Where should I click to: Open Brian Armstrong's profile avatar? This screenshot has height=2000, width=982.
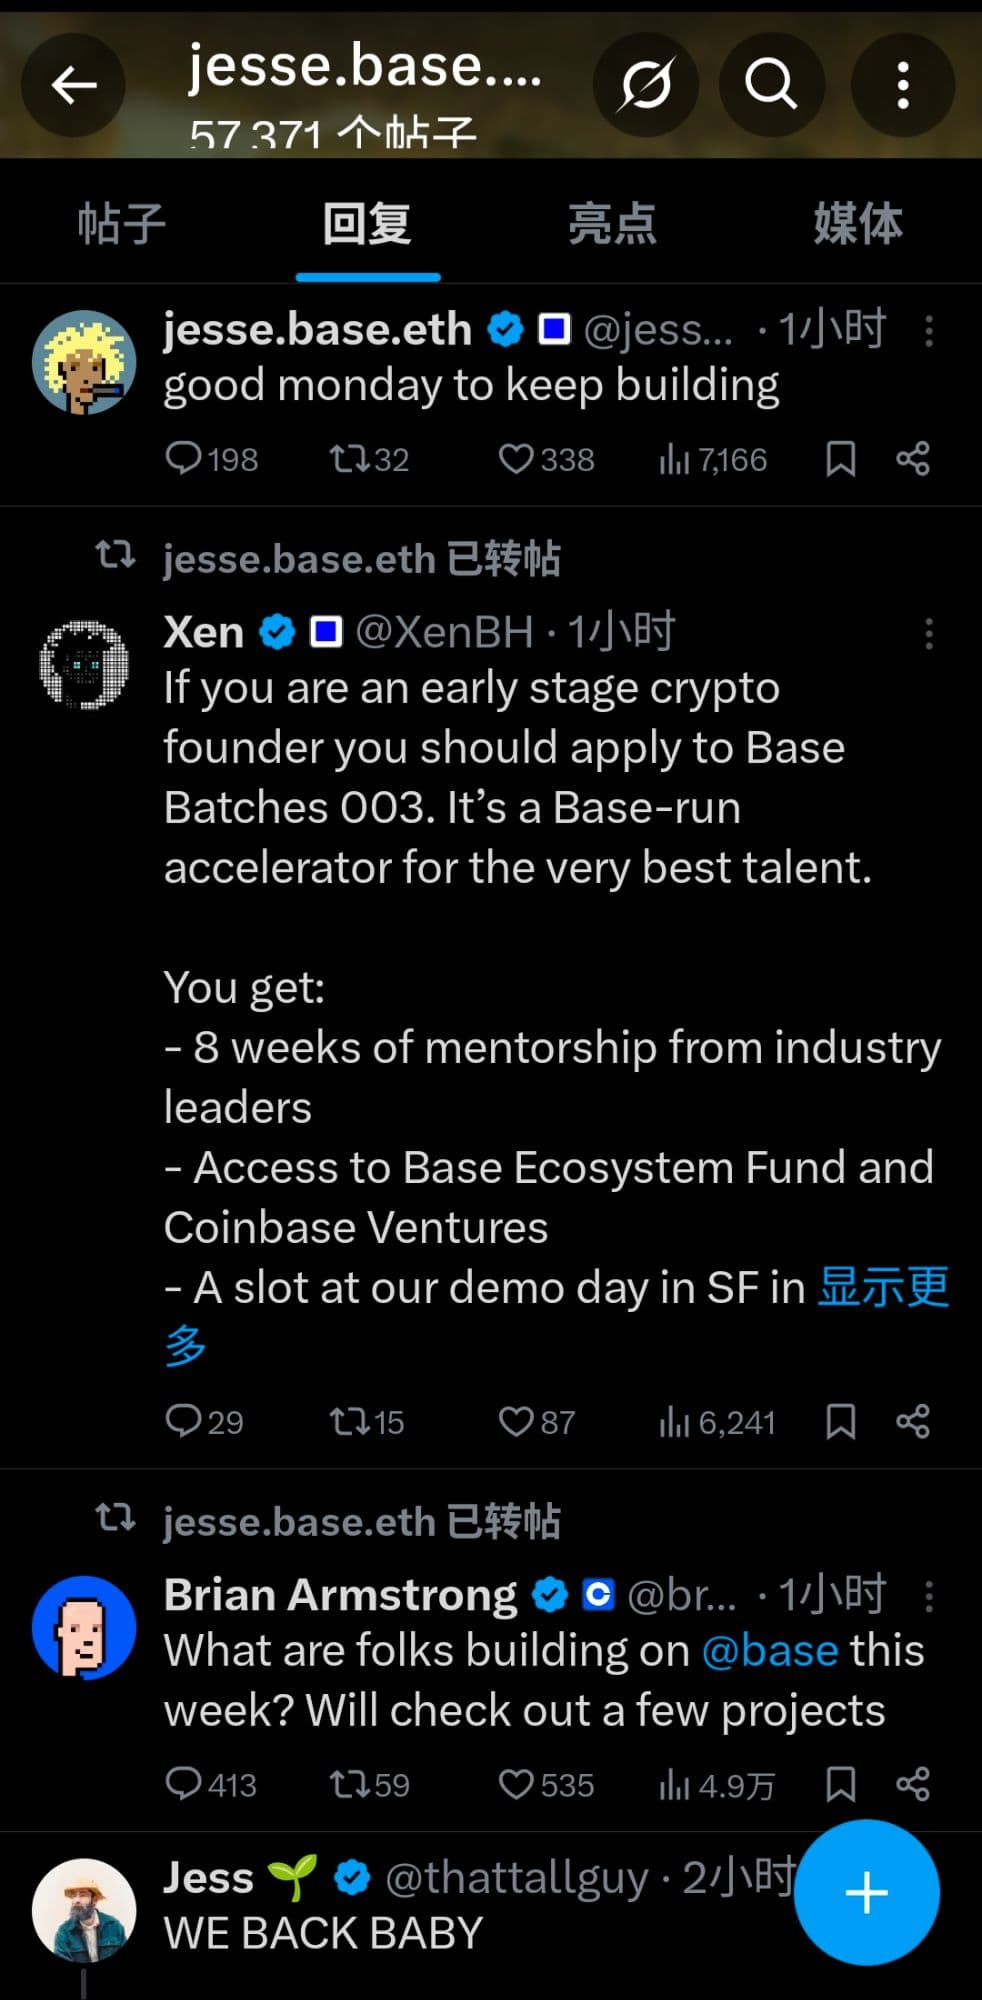84,1627
